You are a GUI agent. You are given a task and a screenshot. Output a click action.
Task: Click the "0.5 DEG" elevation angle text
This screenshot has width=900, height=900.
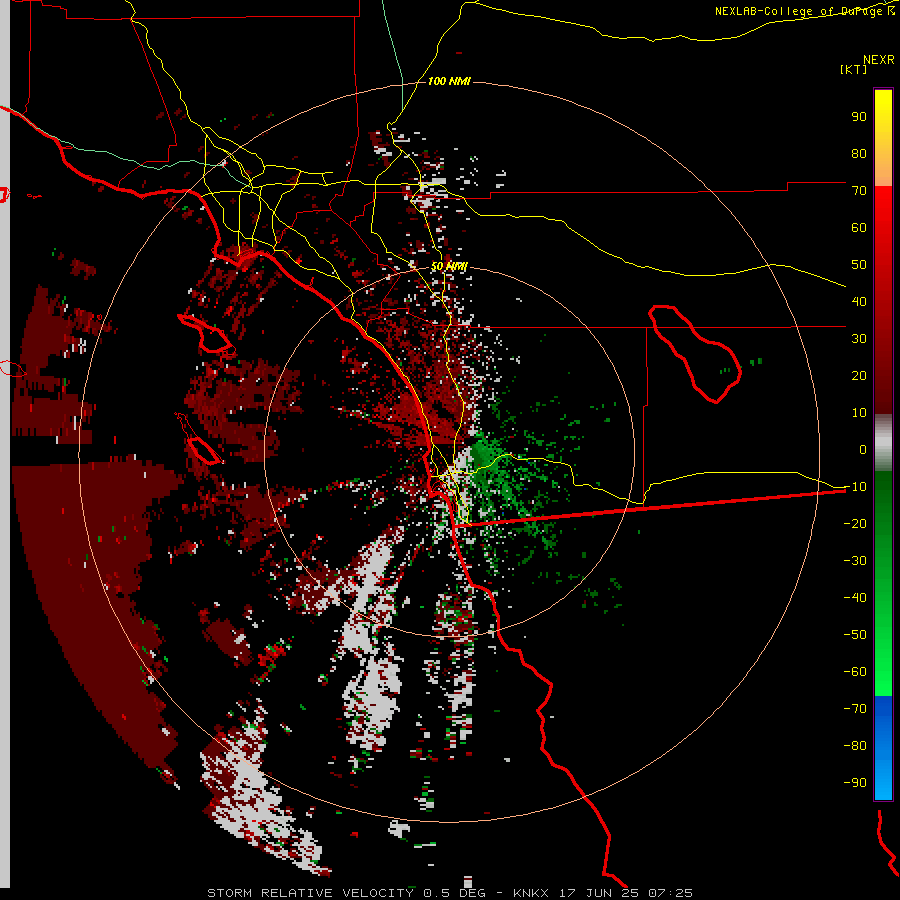[454, 893]
